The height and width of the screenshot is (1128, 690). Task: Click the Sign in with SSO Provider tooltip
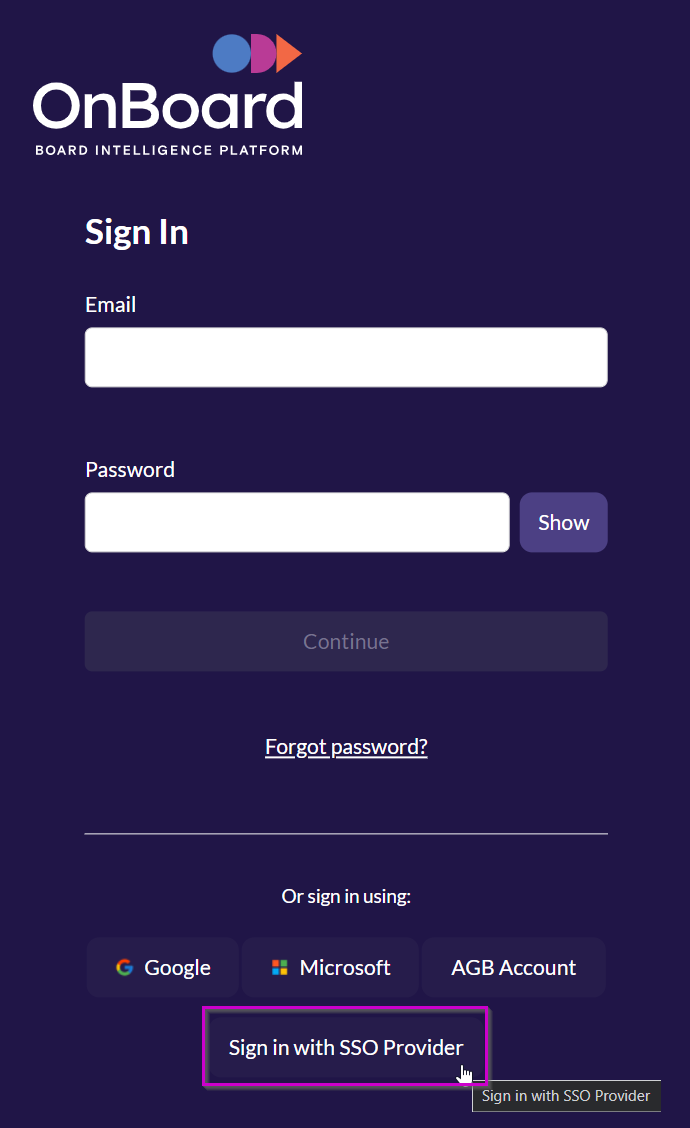point(566,1096)
